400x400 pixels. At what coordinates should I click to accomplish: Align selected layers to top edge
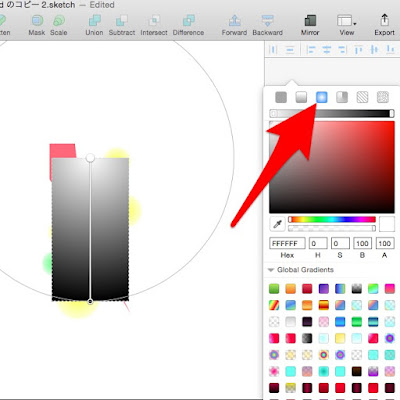pyautogui.click(x=358, y=50)
